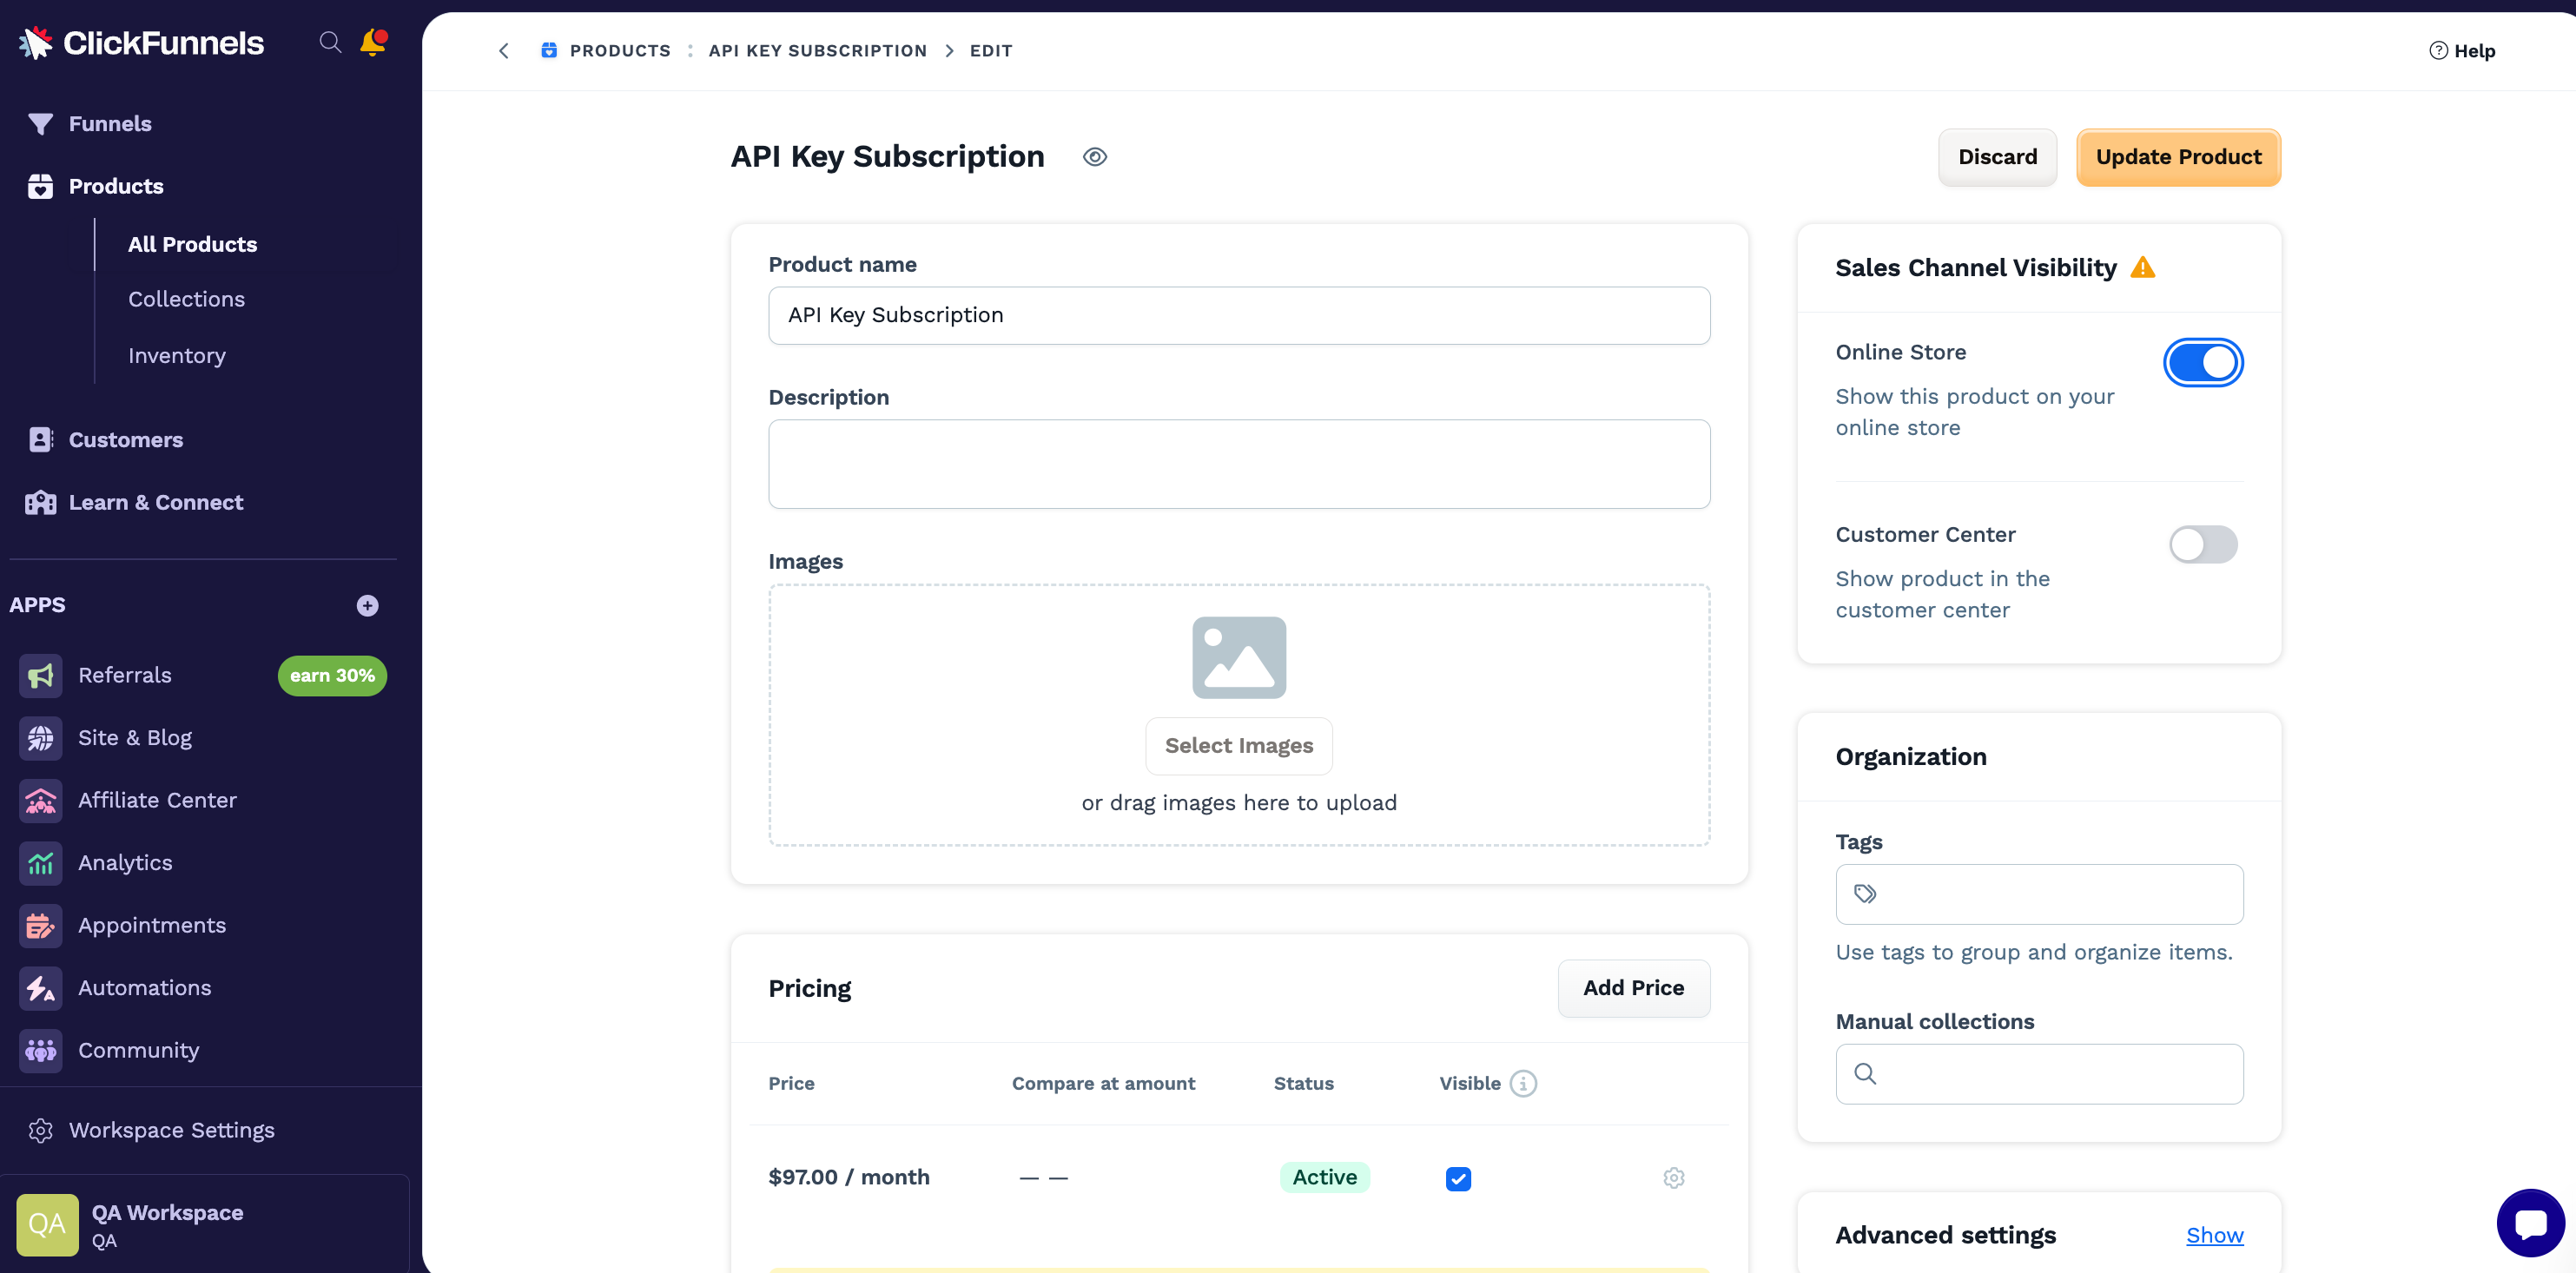Open the notifications bell

click(372, 42)
